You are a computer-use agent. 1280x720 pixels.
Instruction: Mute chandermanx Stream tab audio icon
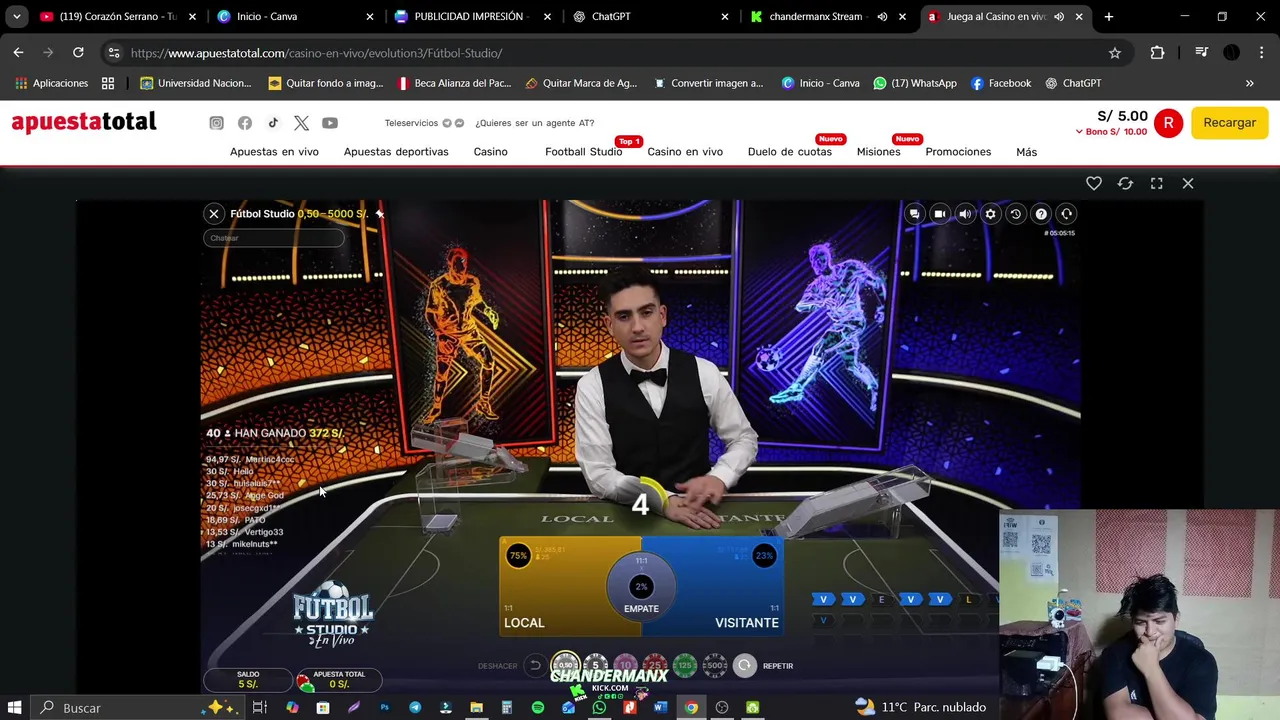coord(882,17)
